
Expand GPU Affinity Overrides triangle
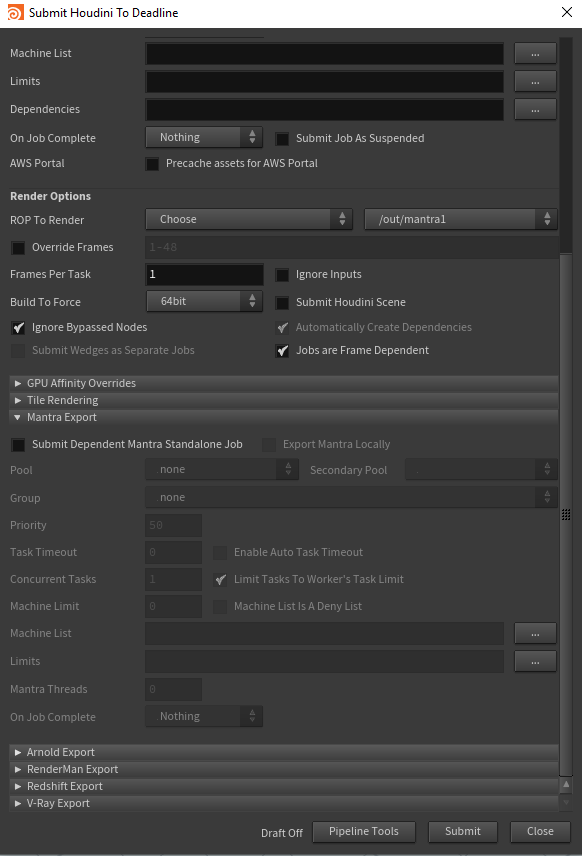coord(18,383)
